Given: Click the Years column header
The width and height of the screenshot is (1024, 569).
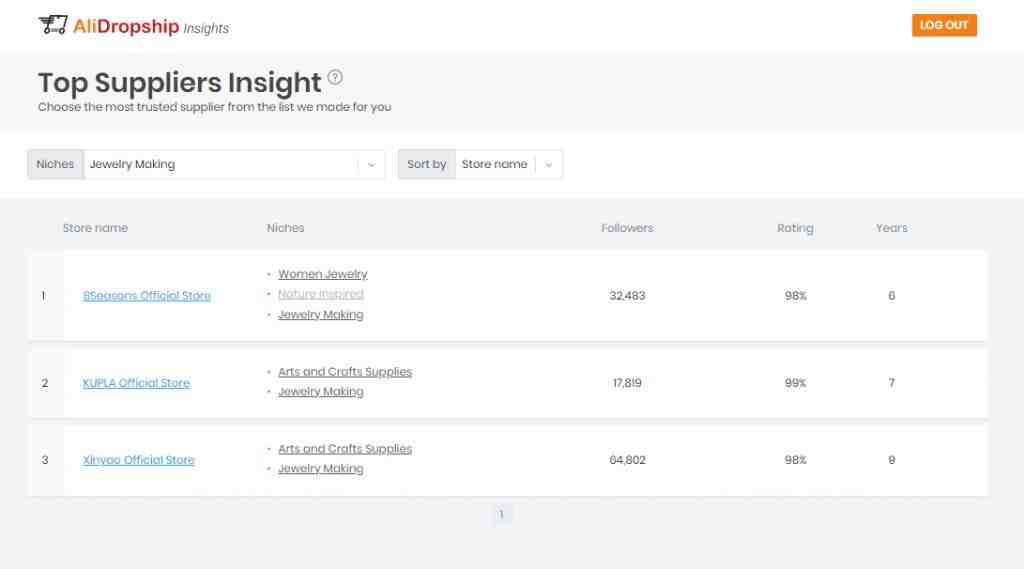Looking at the screenshot, I should (891, 228).
